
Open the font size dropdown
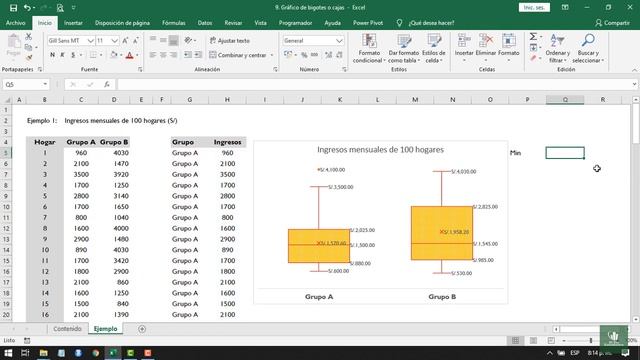(x=114, y=41)
